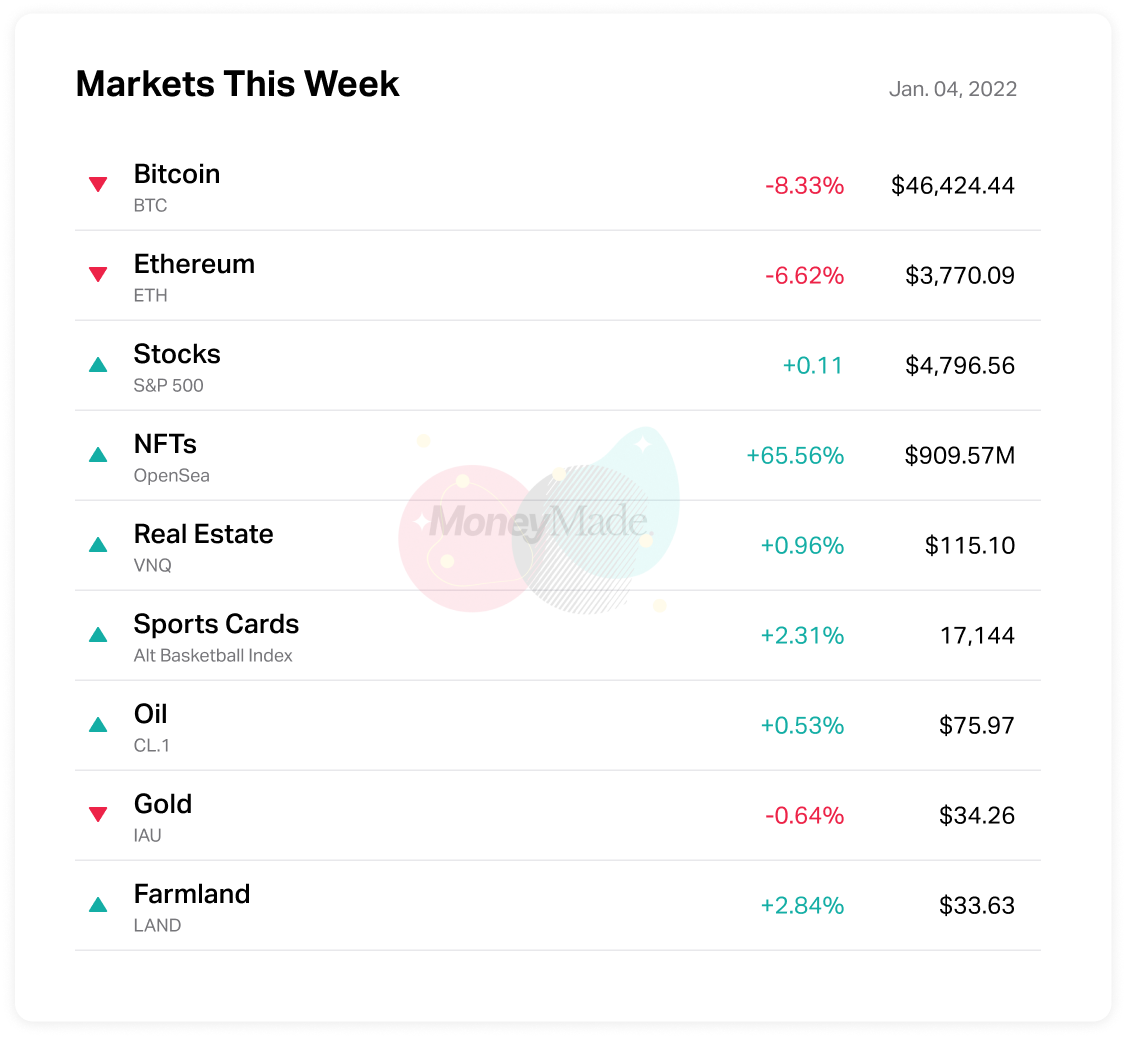Click the Bitcoin price $46,424.44

953,186
